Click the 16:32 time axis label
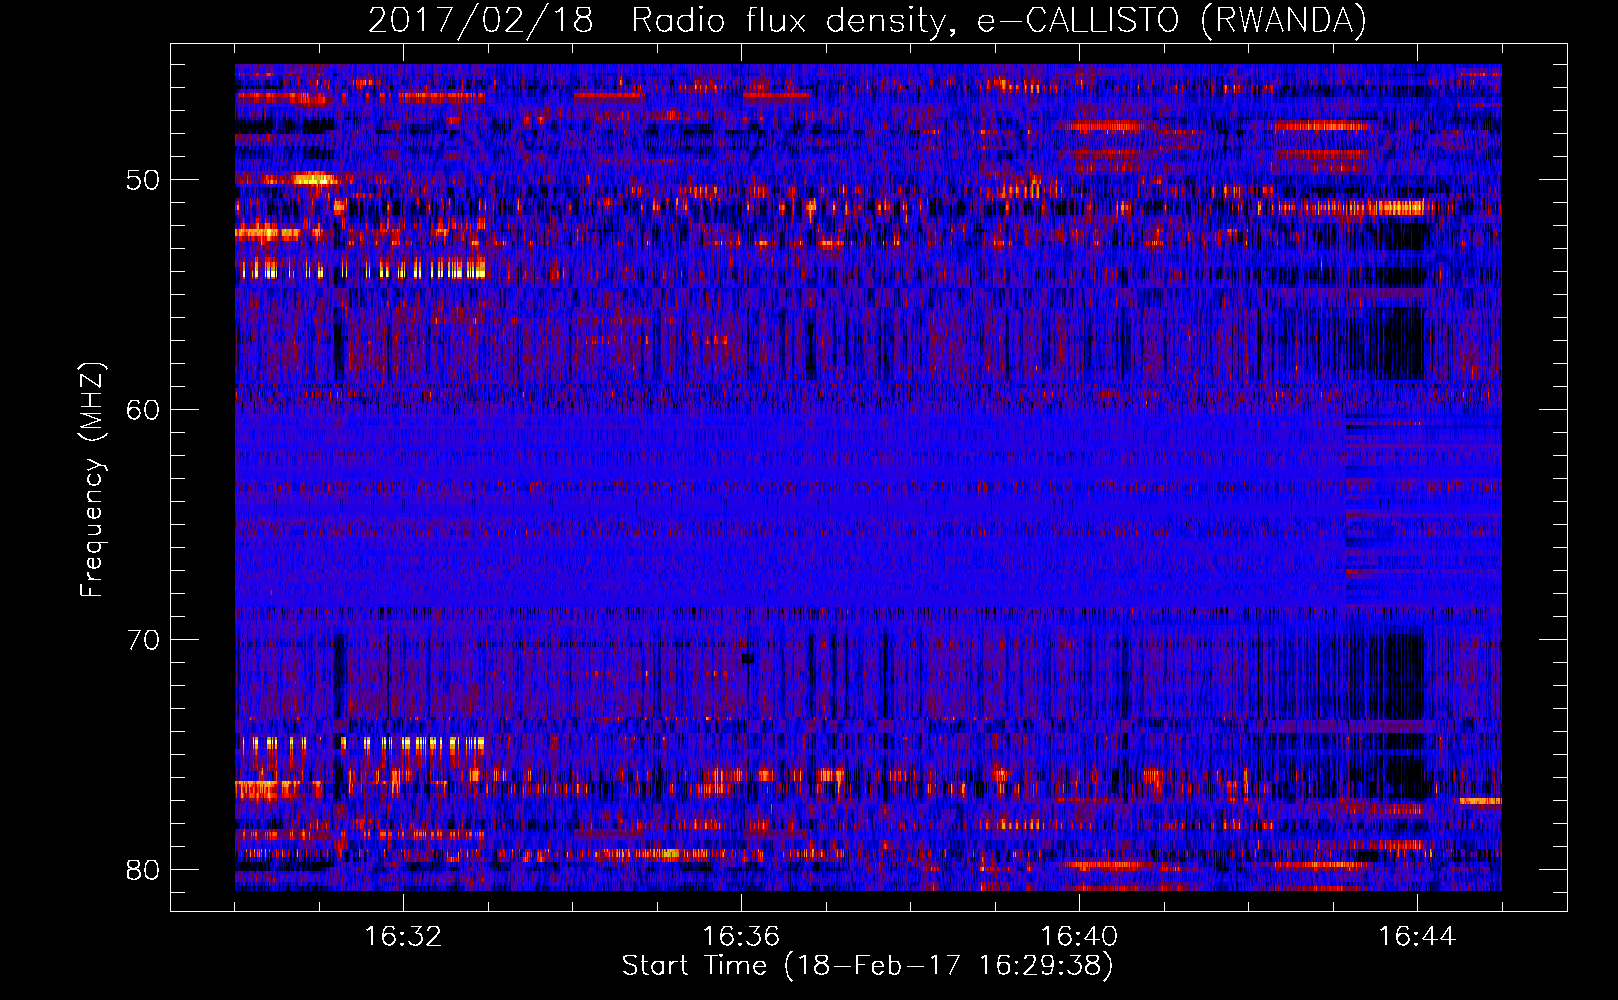This screenshot has height=1000, width=1618. tap(403, 937)
